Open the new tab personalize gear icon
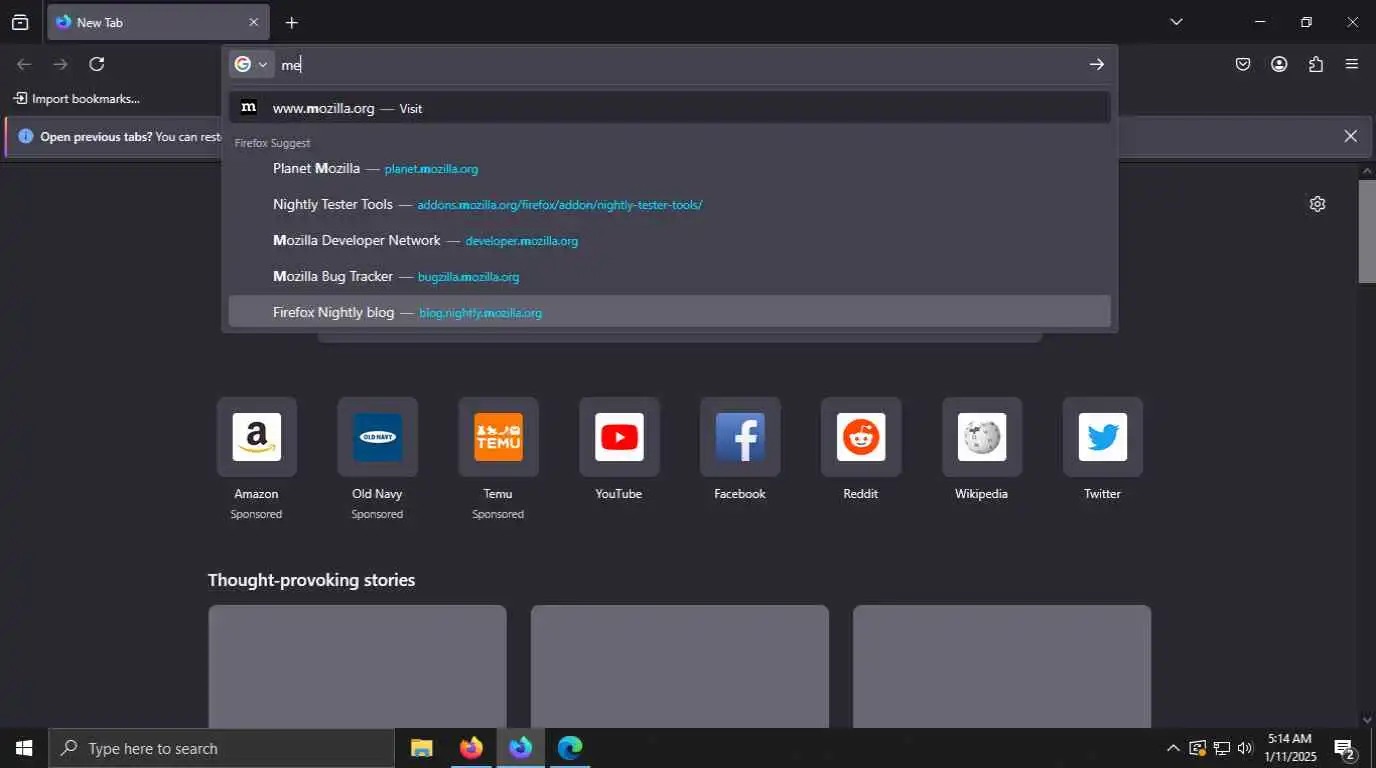The width and height of the screenshot is (1376, 768). click(1317, 204)
